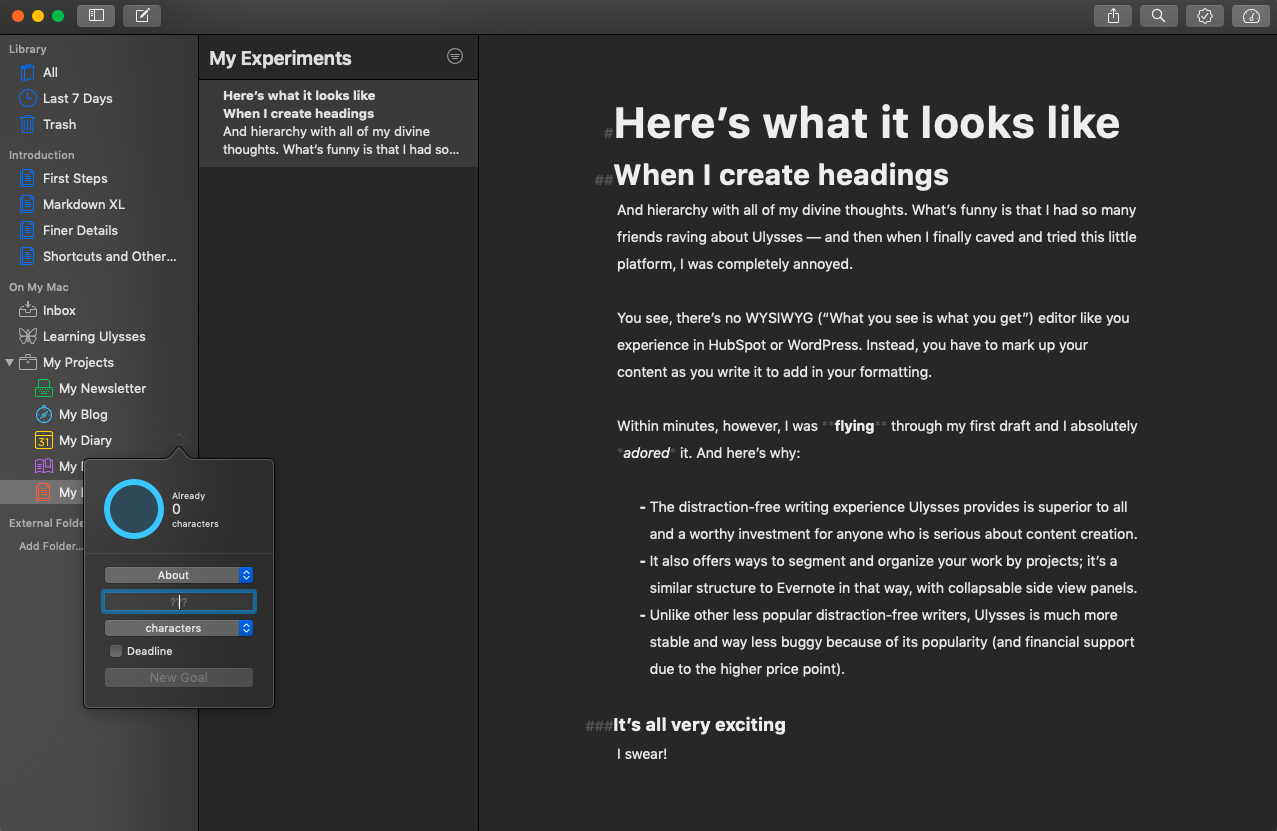Click the purple book group icon
1277x831 pixels.
tap(43, 466)
